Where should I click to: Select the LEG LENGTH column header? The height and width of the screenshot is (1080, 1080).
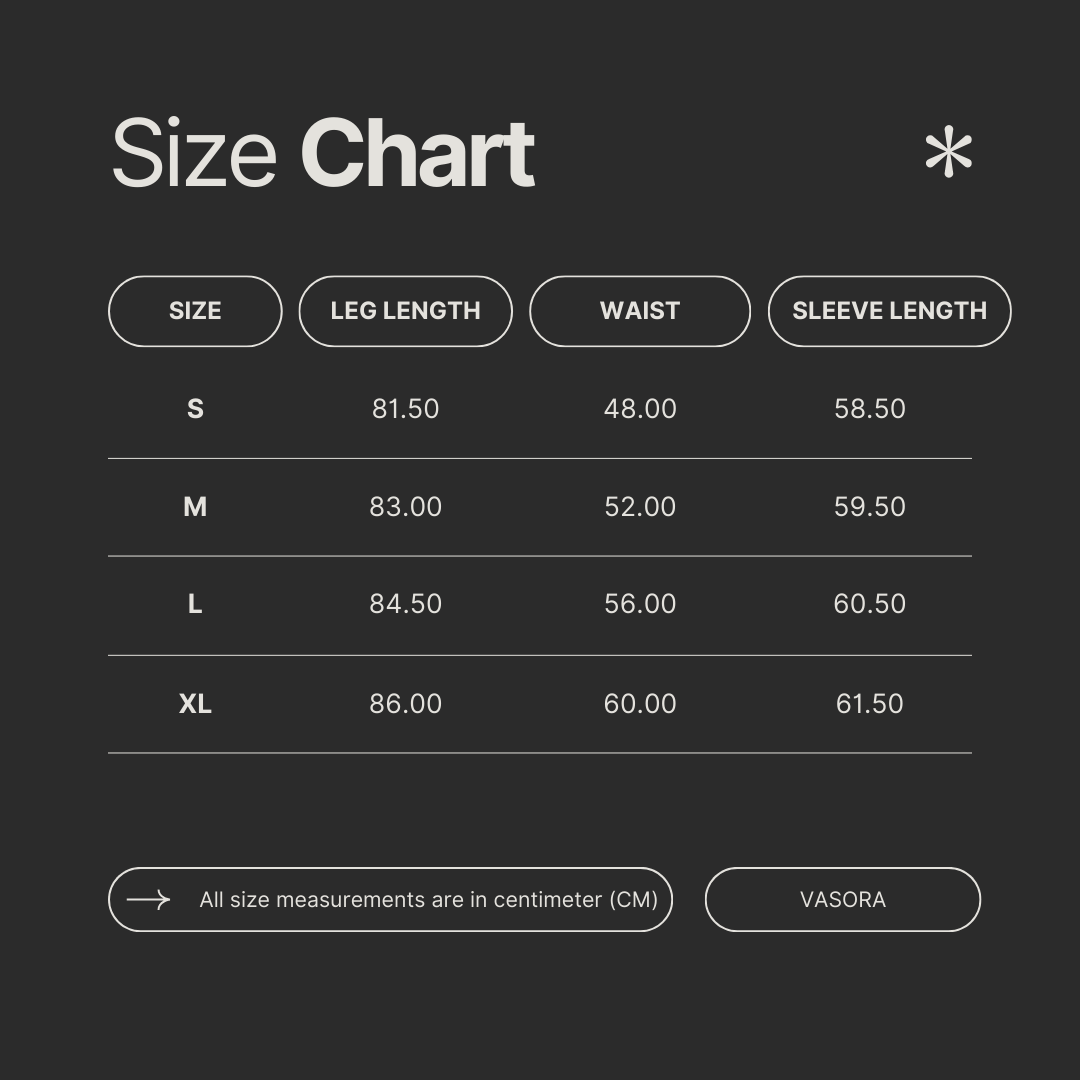[406, 311]
